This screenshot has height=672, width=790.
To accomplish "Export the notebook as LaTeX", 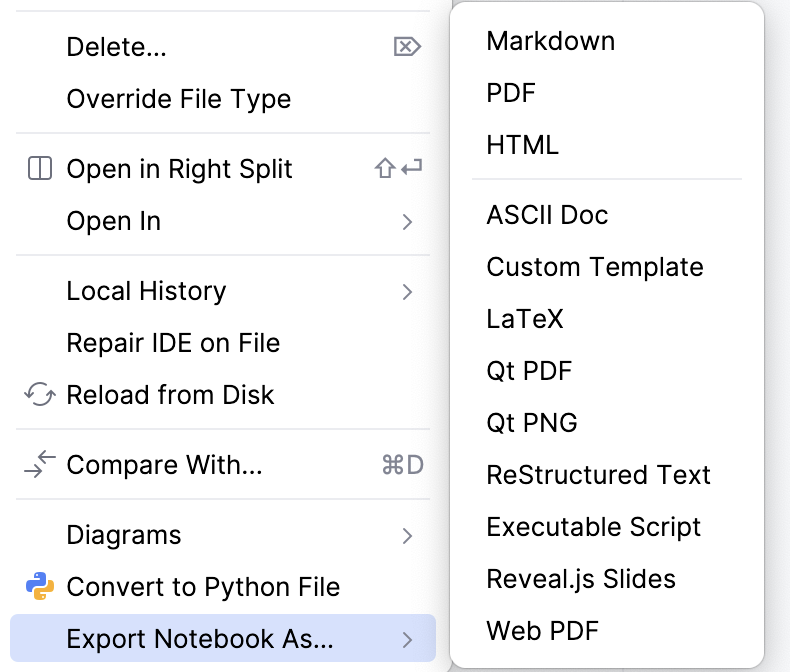I will pyautogui.click(x=525, y=319).
